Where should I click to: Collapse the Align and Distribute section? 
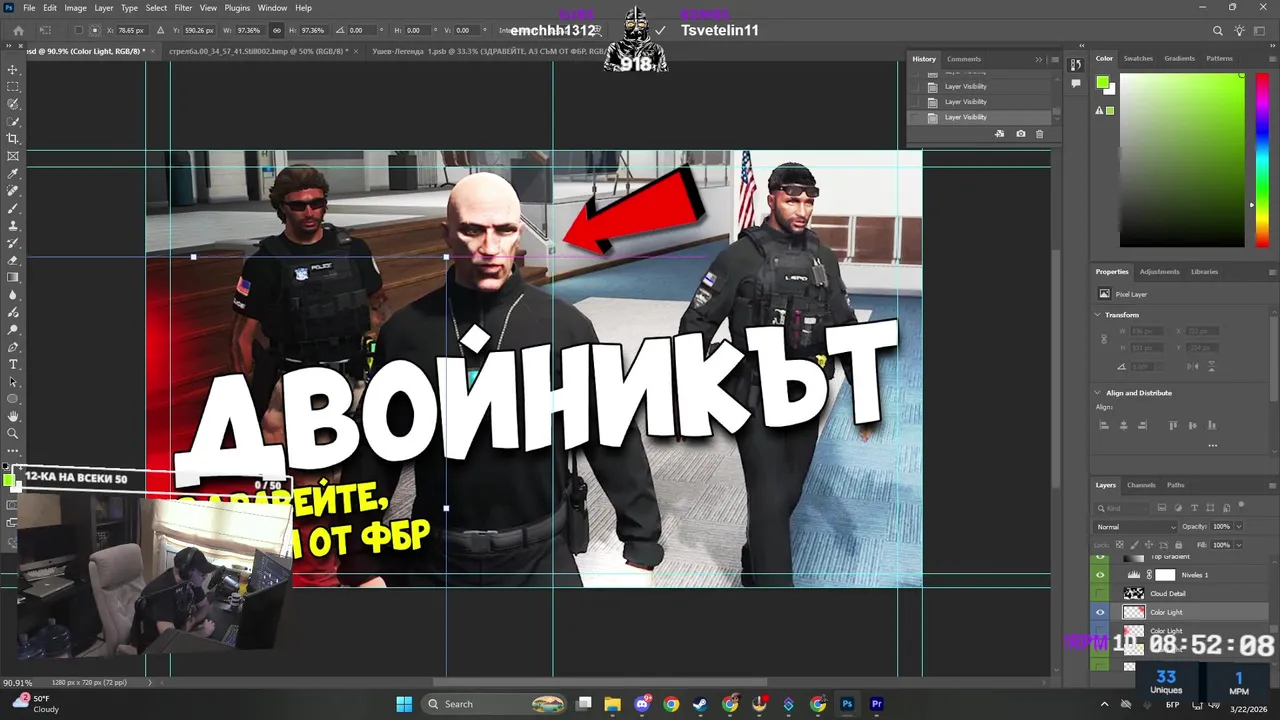tap(1098, 393)
